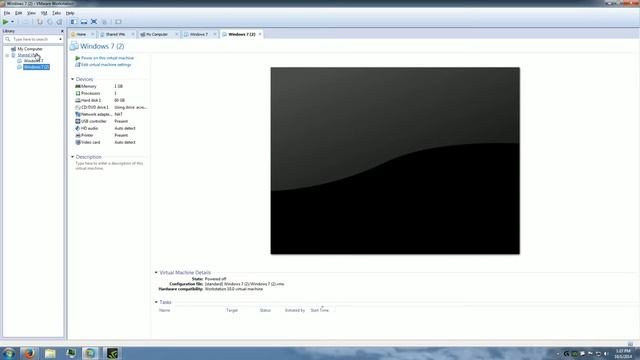Open the Edit menu
The width and height of the screenshot is (640, 360).
[x=19, y=13]
